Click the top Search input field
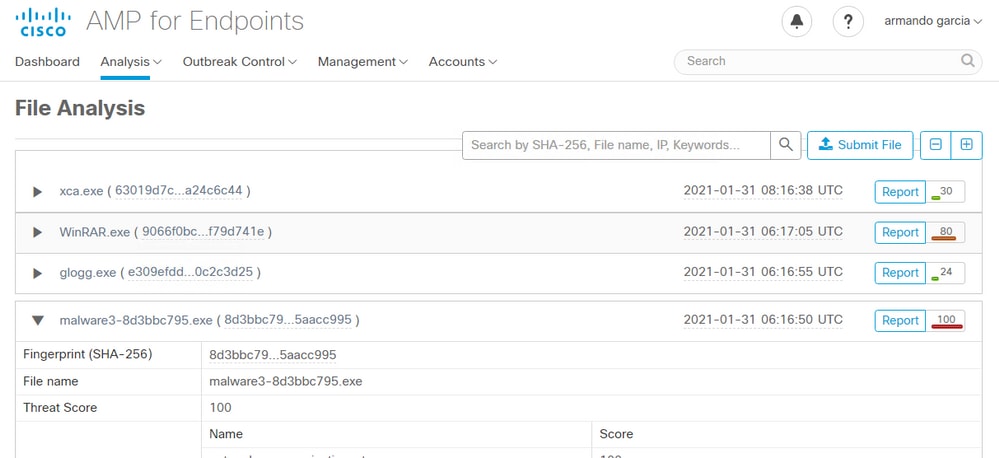The height and width of the screenshot is (458, 999). coord(828,62)
